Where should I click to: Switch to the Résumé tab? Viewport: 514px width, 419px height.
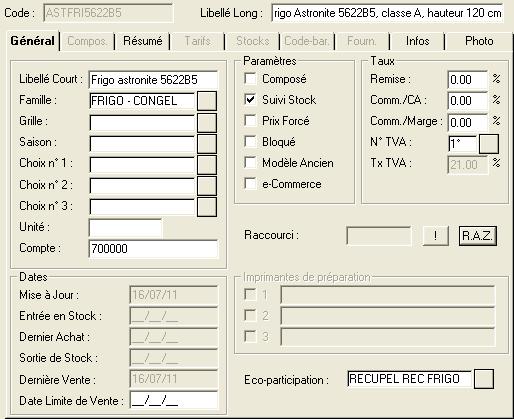coord(143,41)
